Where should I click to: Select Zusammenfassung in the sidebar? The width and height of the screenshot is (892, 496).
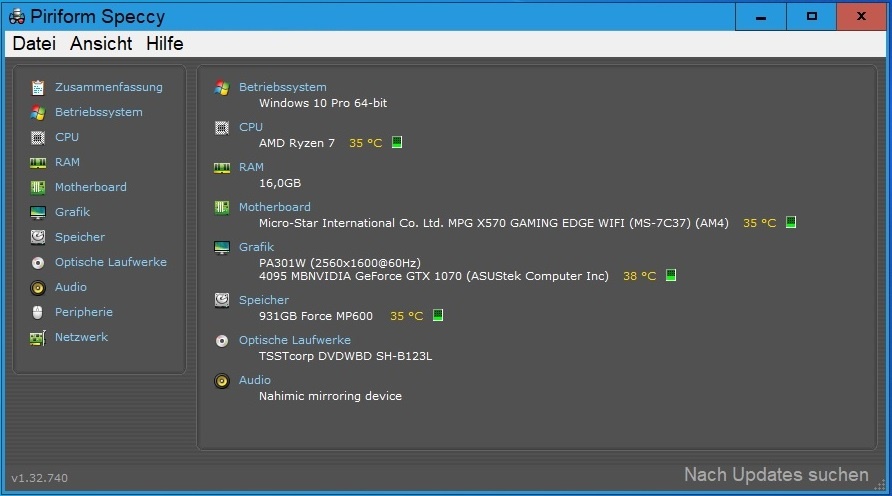click(x=109, y=87)
